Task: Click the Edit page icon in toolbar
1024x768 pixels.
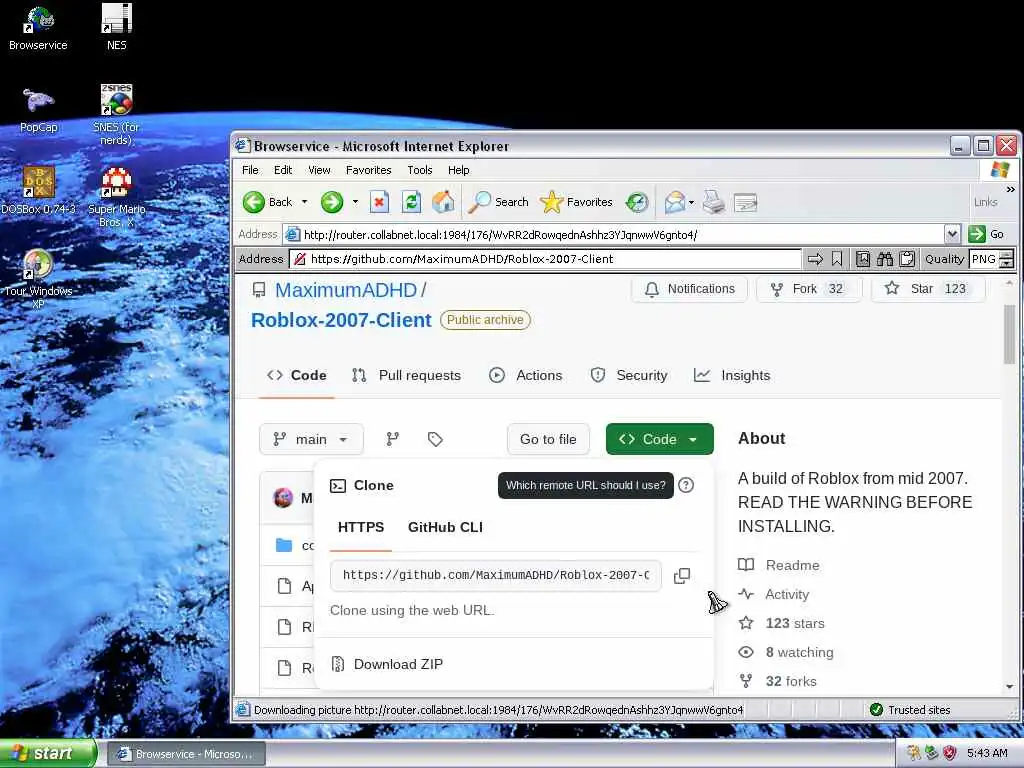Action: (x=745, y=202)
